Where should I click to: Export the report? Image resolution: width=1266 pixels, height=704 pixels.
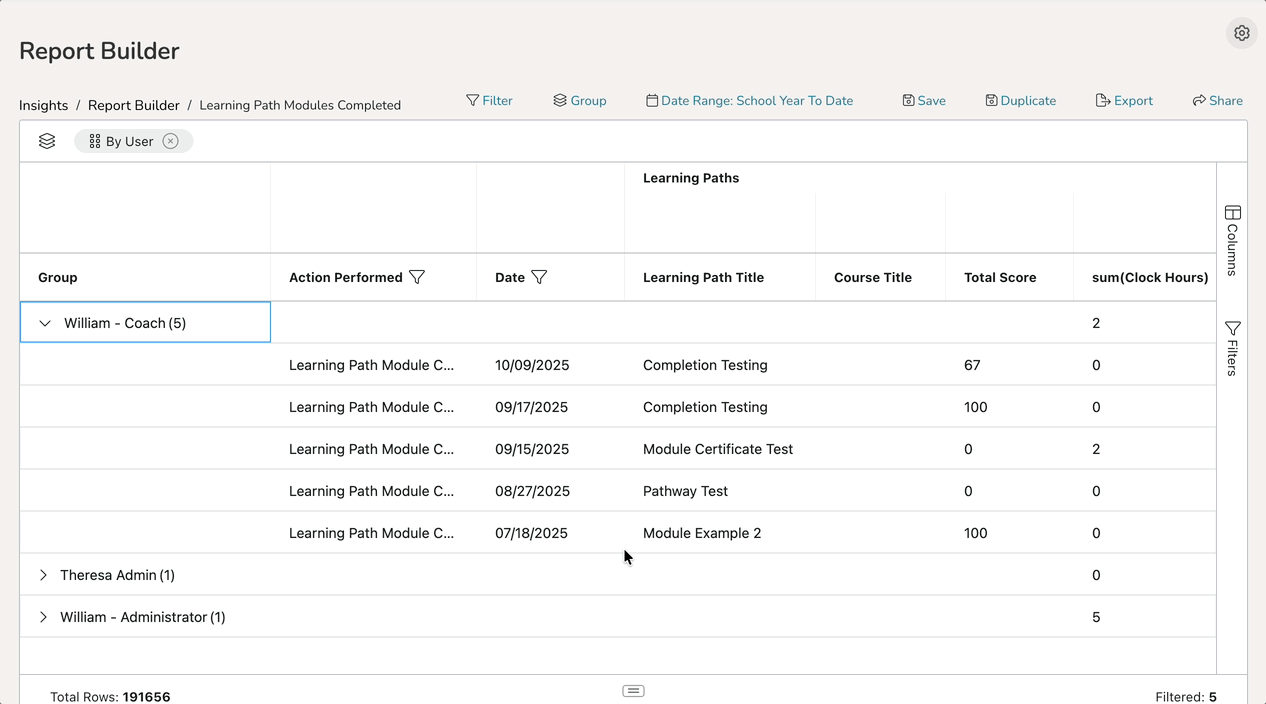tap(1124, 101)
